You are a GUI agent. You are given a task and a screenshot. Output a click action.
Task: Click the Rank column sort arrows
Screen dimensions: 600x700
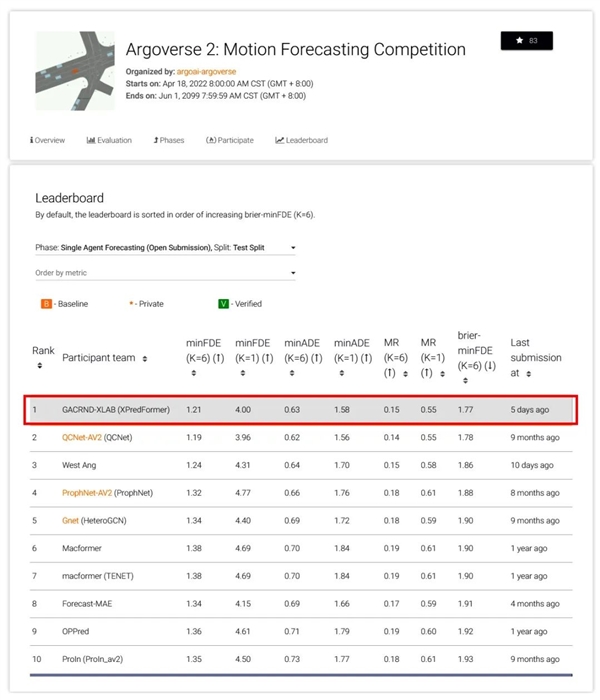tap(40, 366)
